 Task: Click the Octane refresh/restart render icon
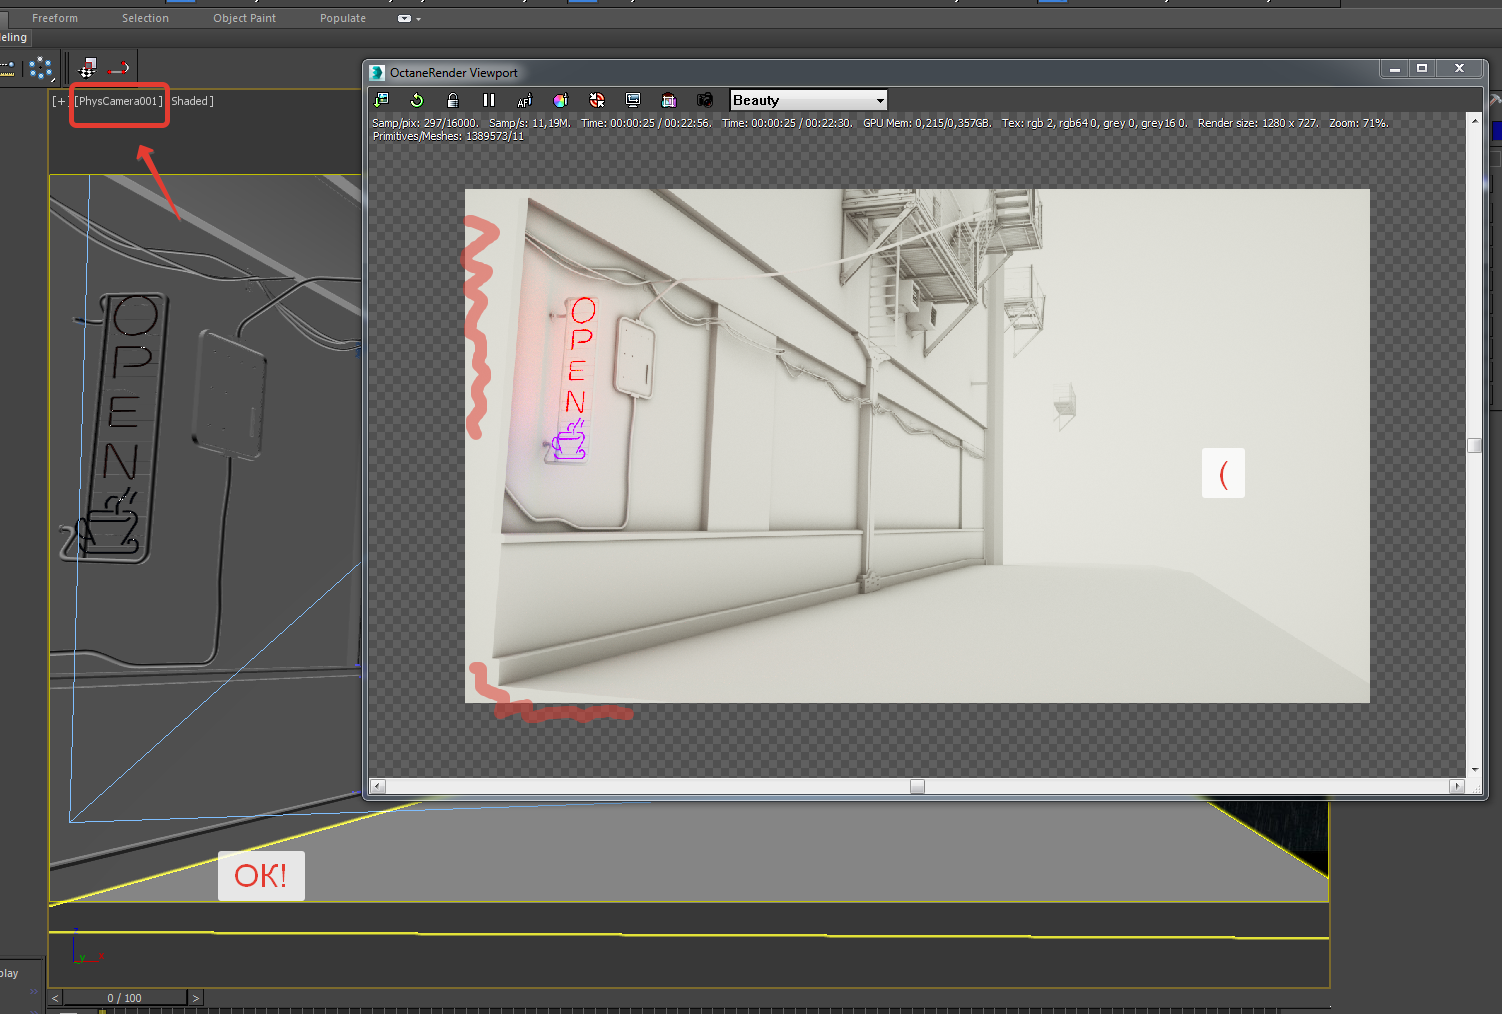point(417,100)
